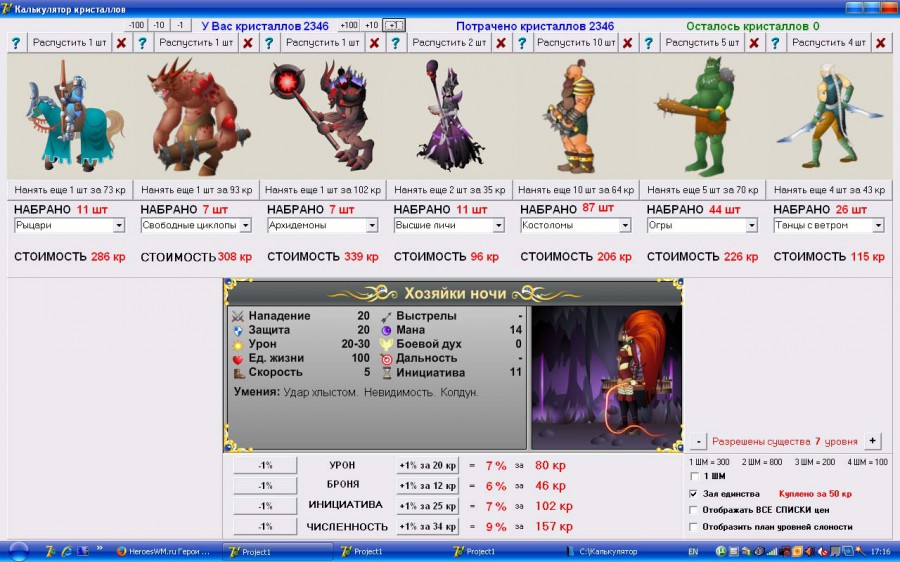Dismiss 5 units with Распустить 5 шт
900x562 pixels.
click(702, 43)
